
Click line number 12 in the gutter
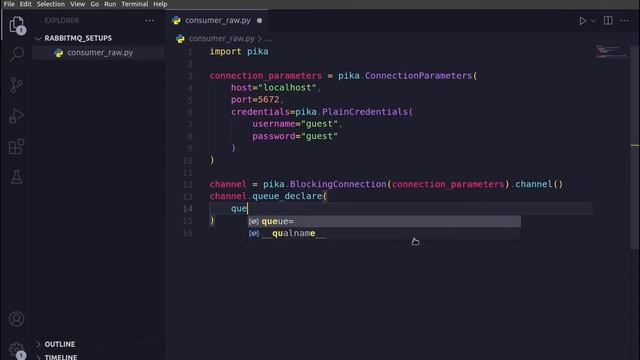tap(187, 184)
